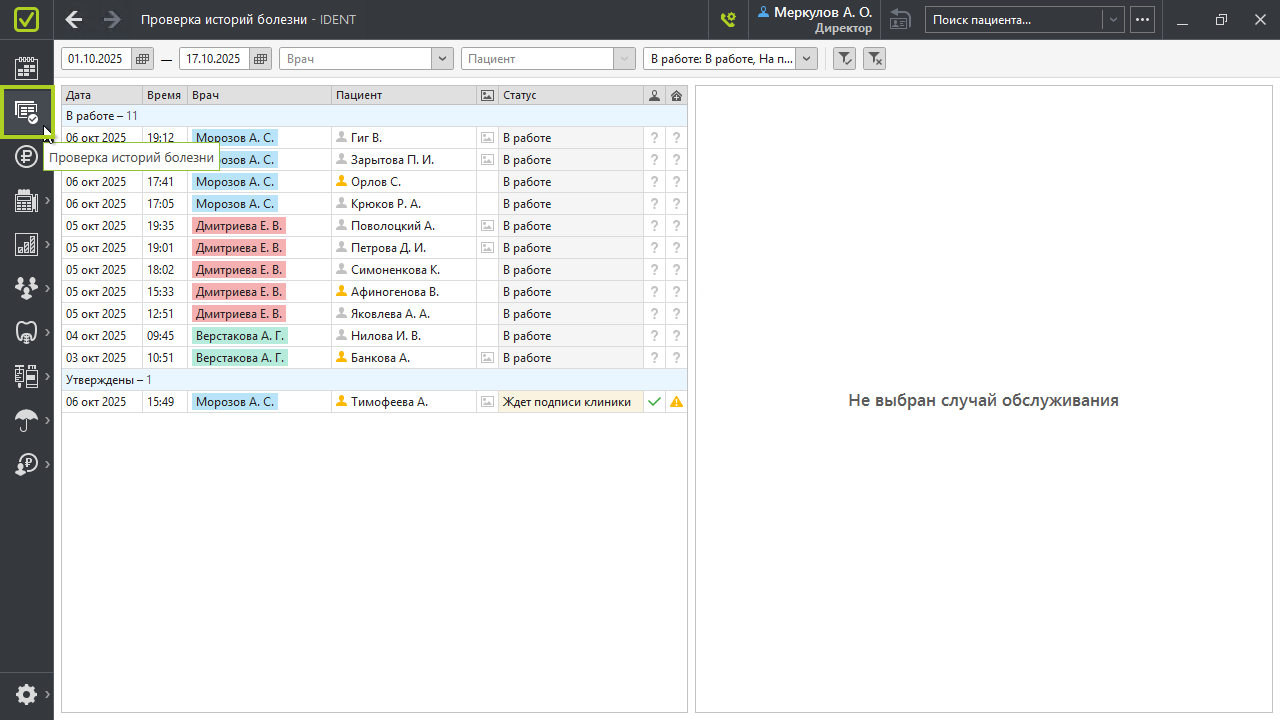
Task: Expand the status filter dropdown
Action: [x=806, y=59]
